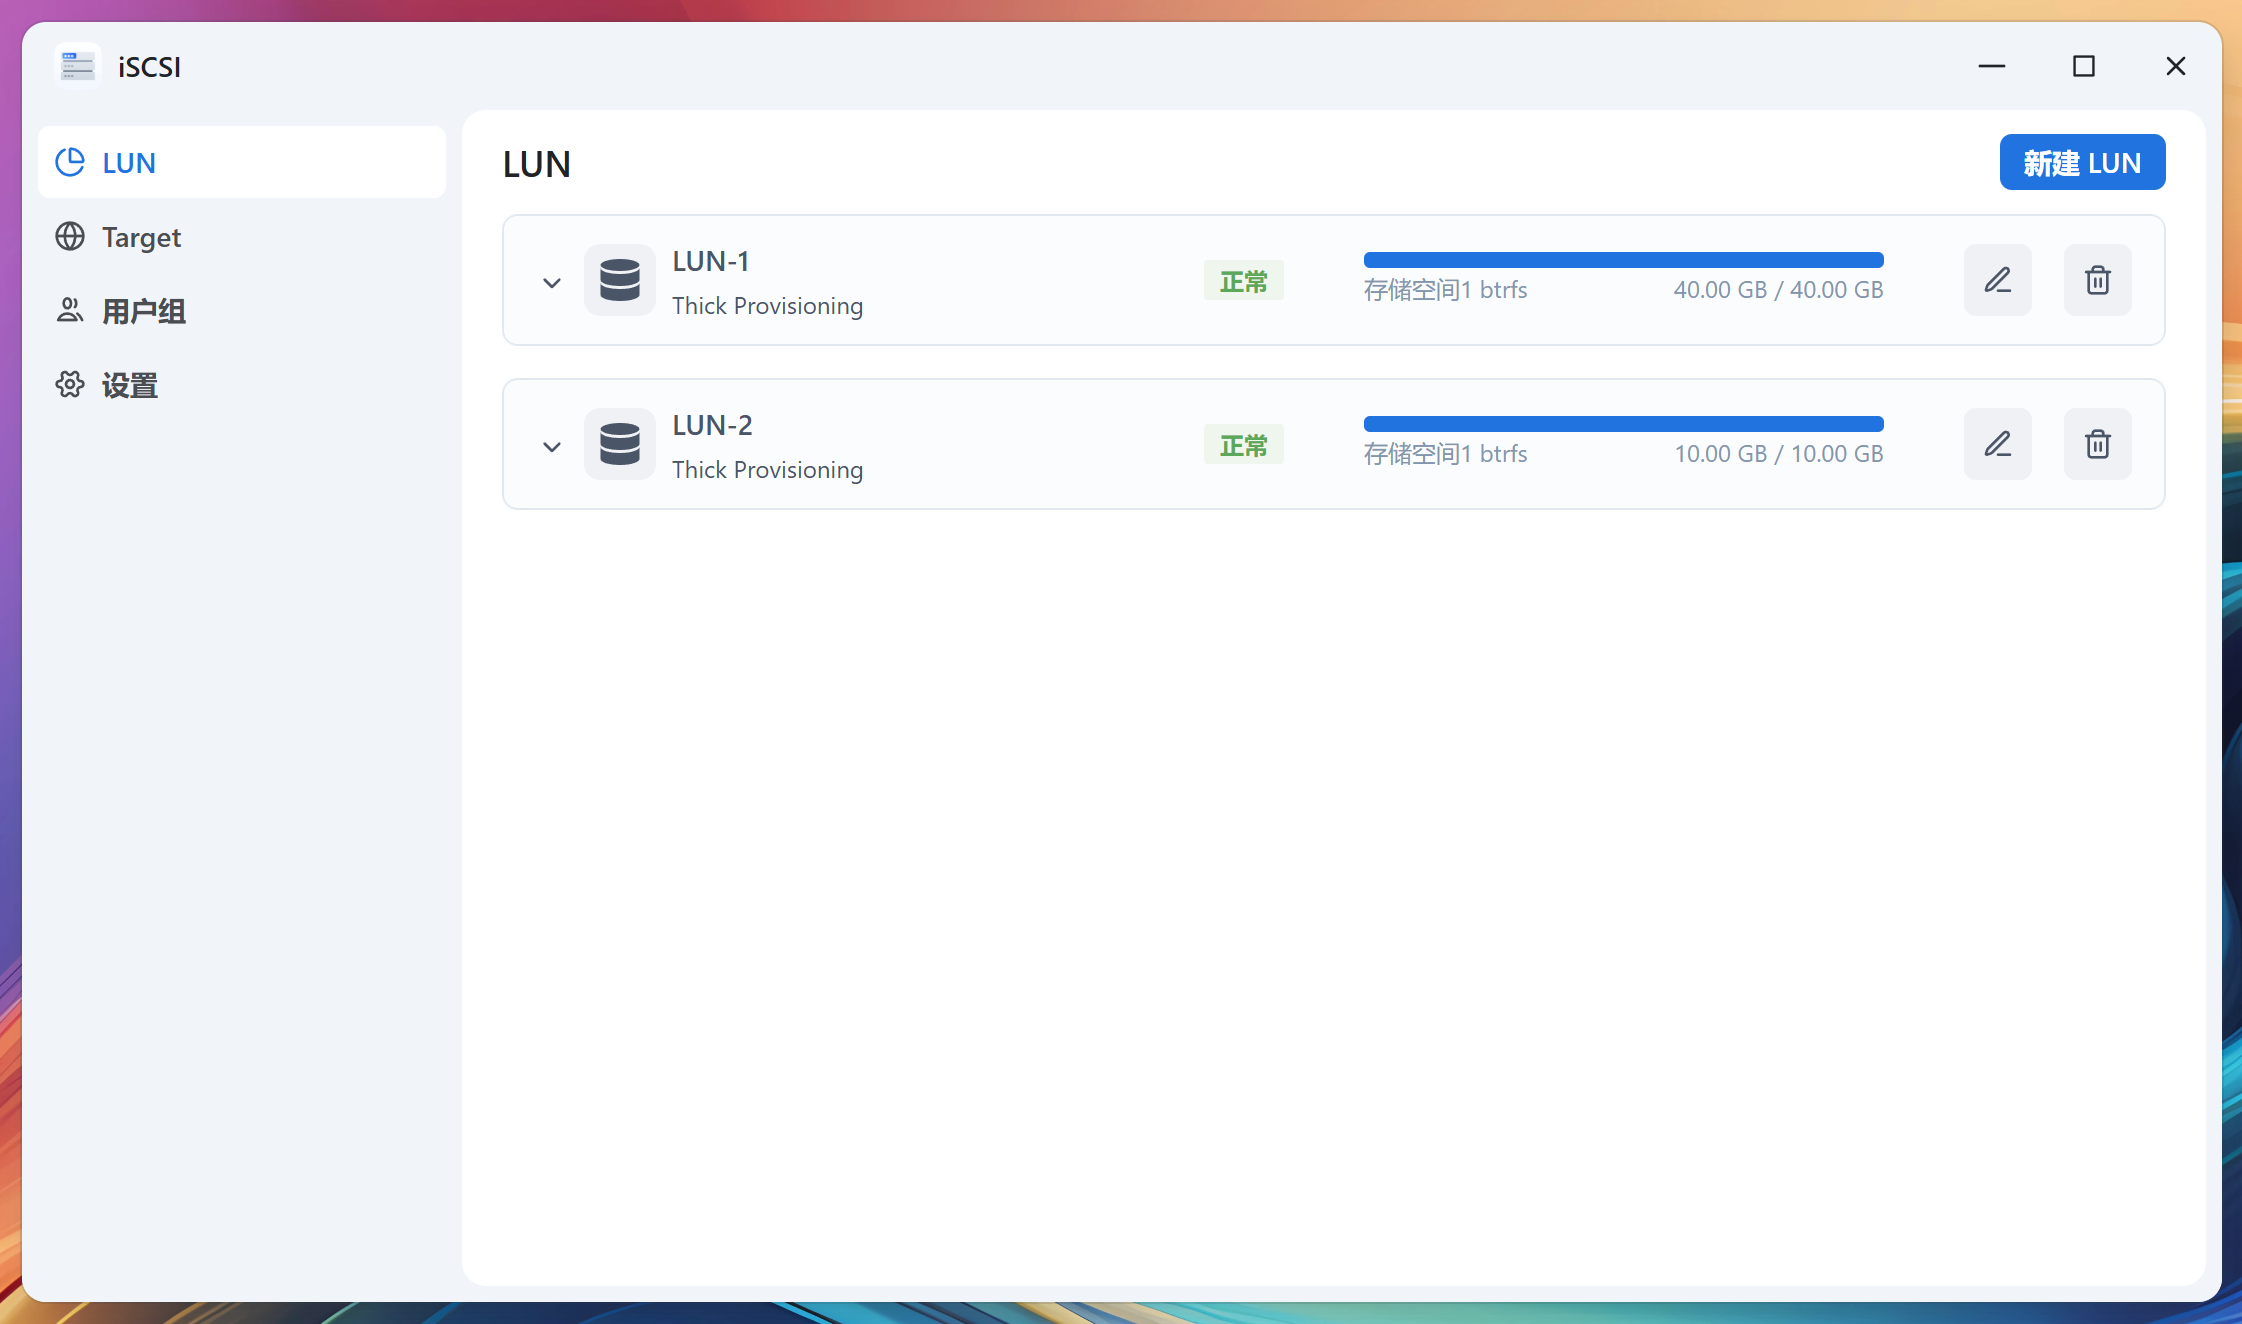This screenshot has width=2242, height=1324.
Task: Delete LUN-2 using its trash icon
Action: point(2097,444)
